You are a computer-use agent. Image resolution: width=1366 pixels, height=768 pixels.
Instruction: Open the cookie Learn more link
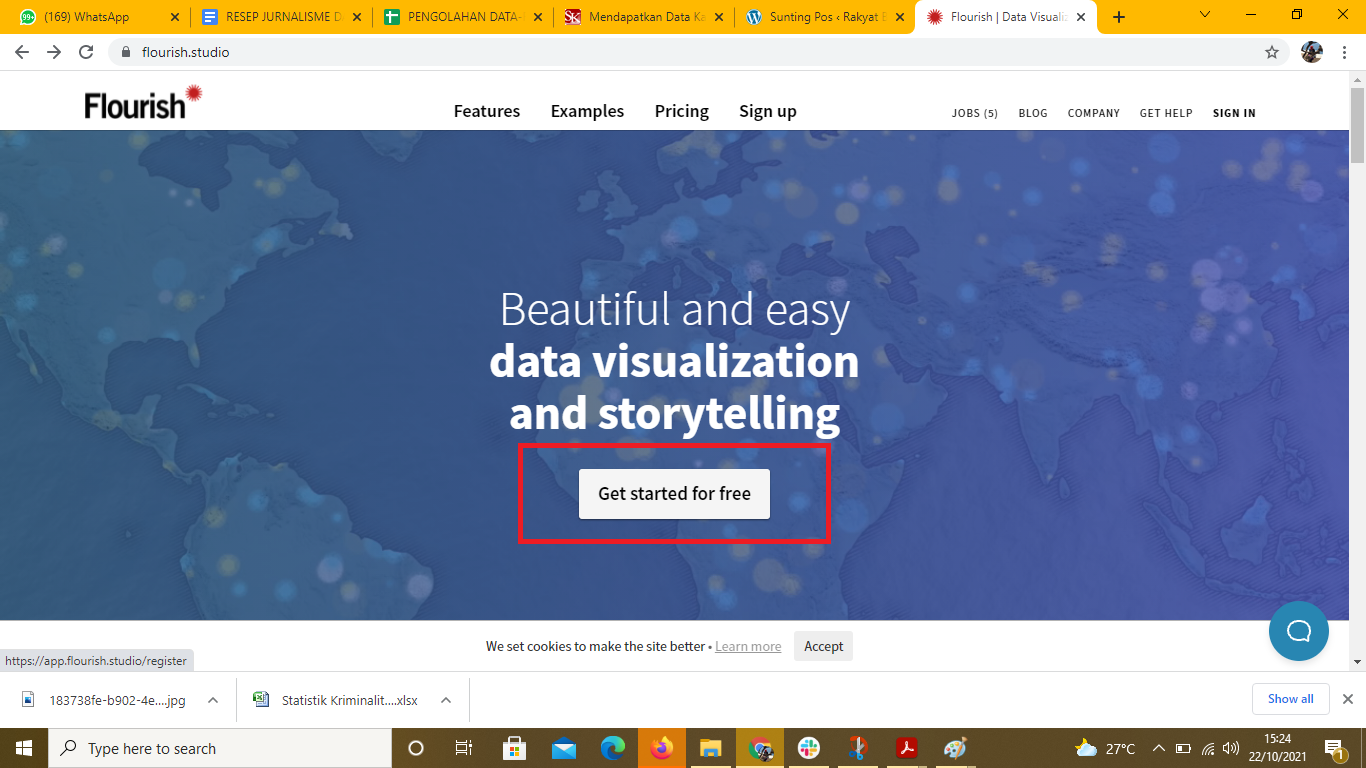click(748, 647)
